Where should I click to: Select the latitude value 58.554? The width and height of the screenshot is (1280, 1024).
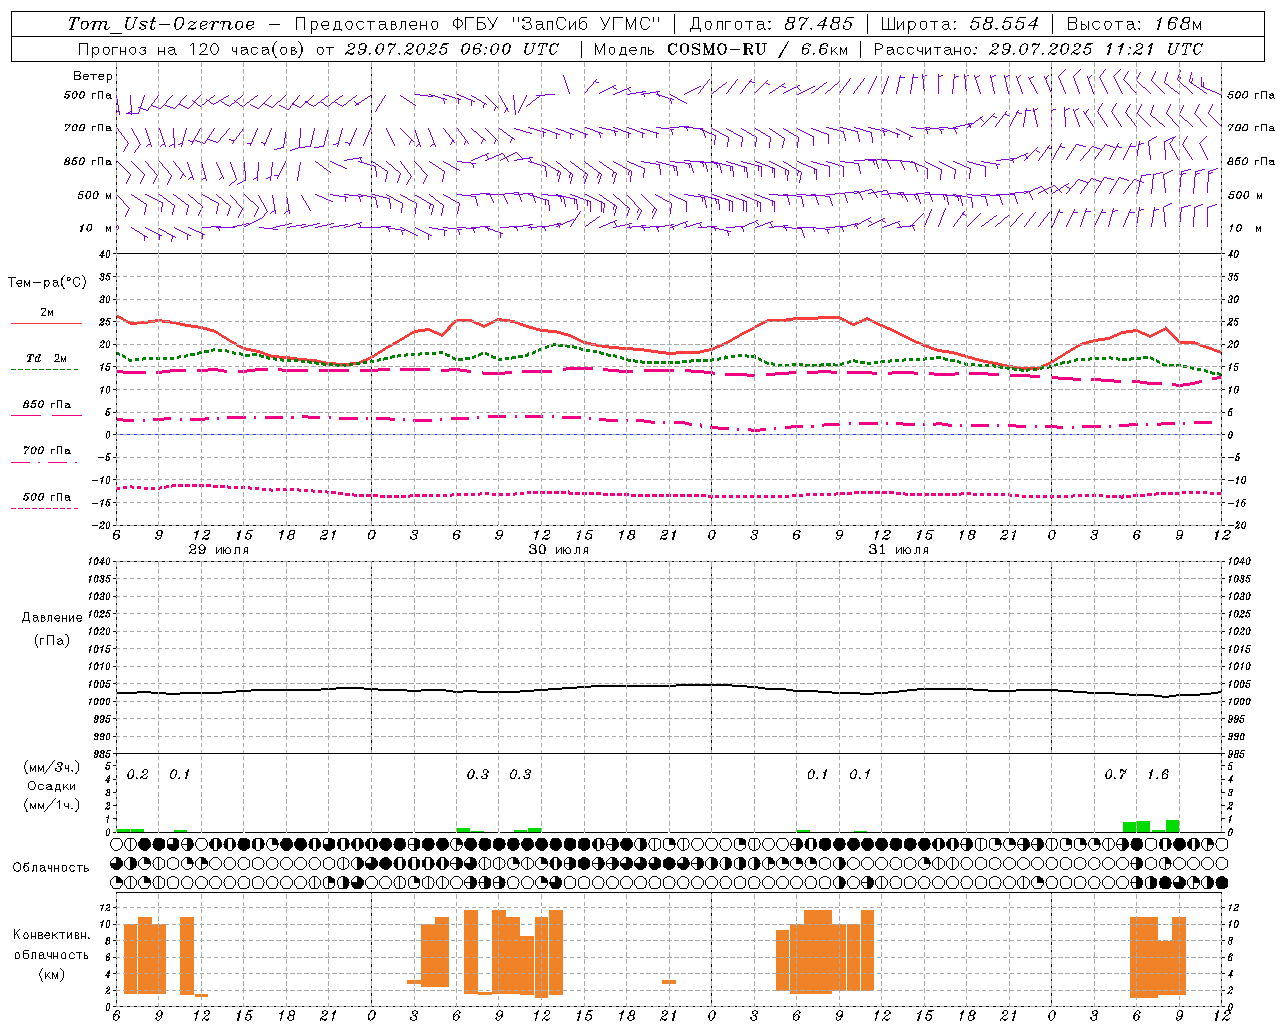coord(1004,24)
